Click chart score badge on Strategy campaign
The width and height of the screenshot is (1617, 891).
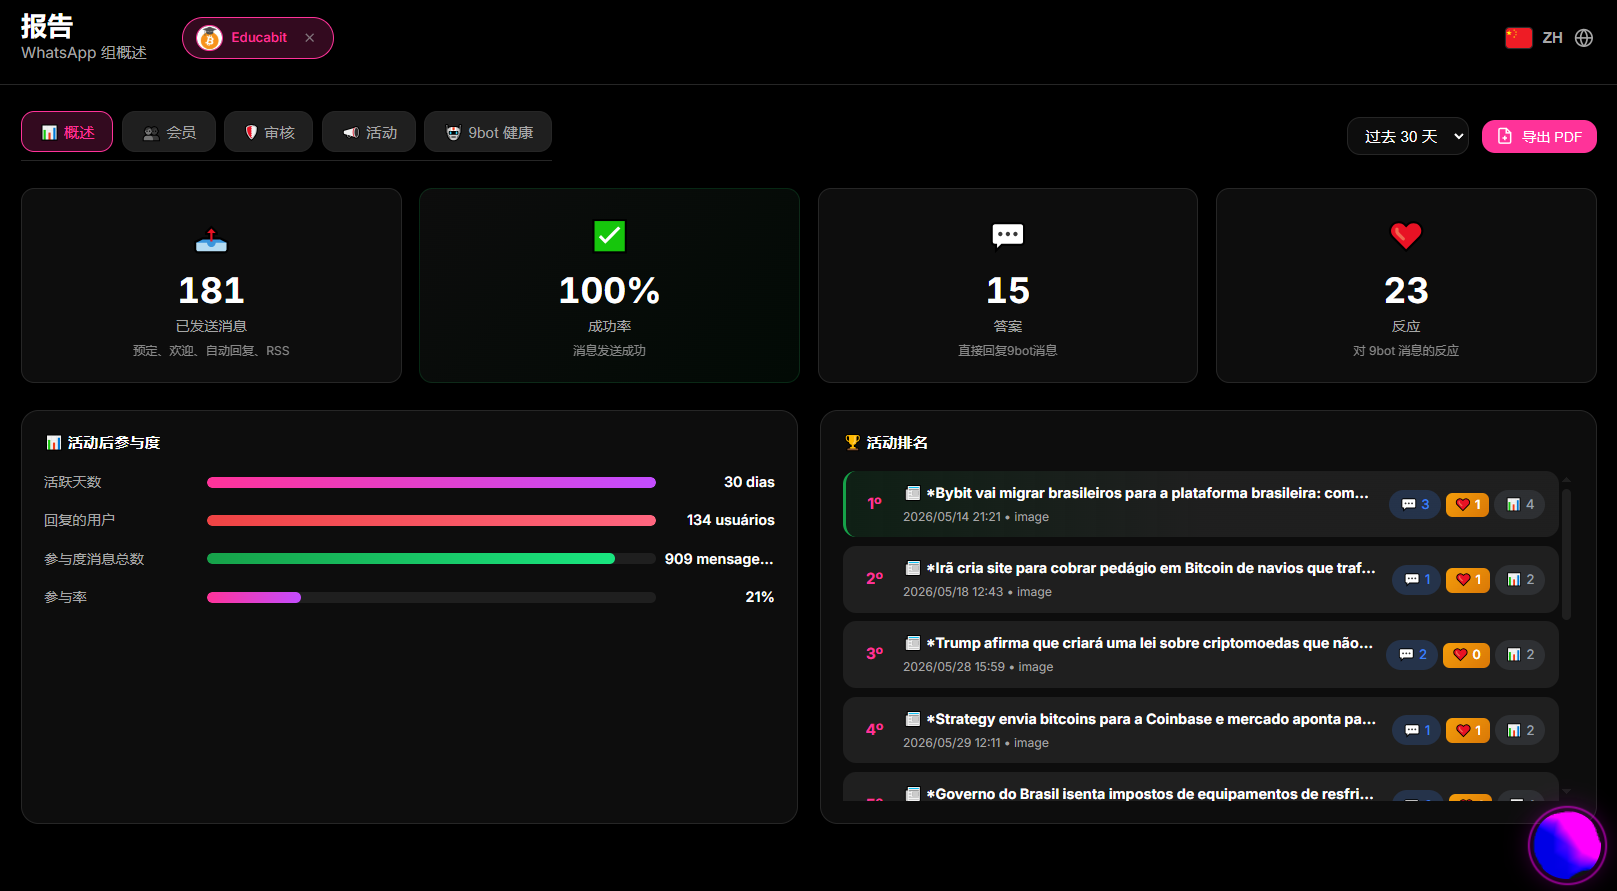pos(1520,730)
